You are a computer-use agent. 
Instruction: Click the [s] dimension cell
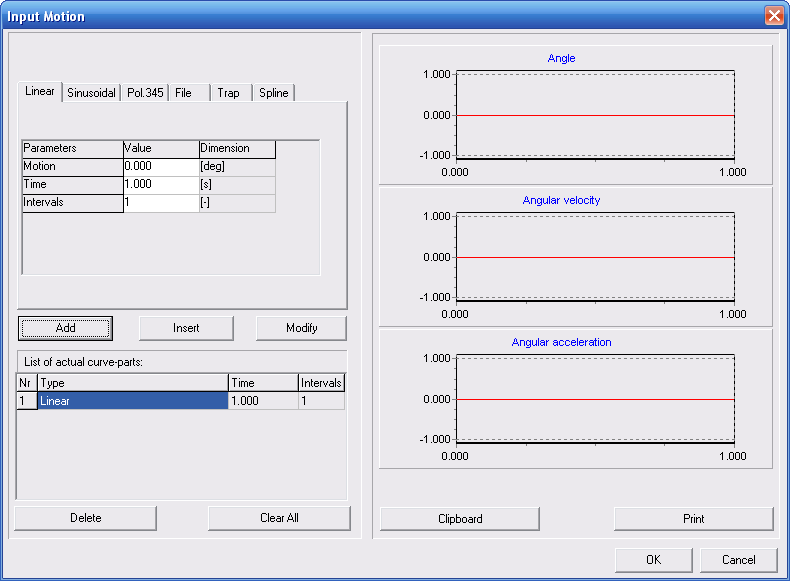coord(237,184)
